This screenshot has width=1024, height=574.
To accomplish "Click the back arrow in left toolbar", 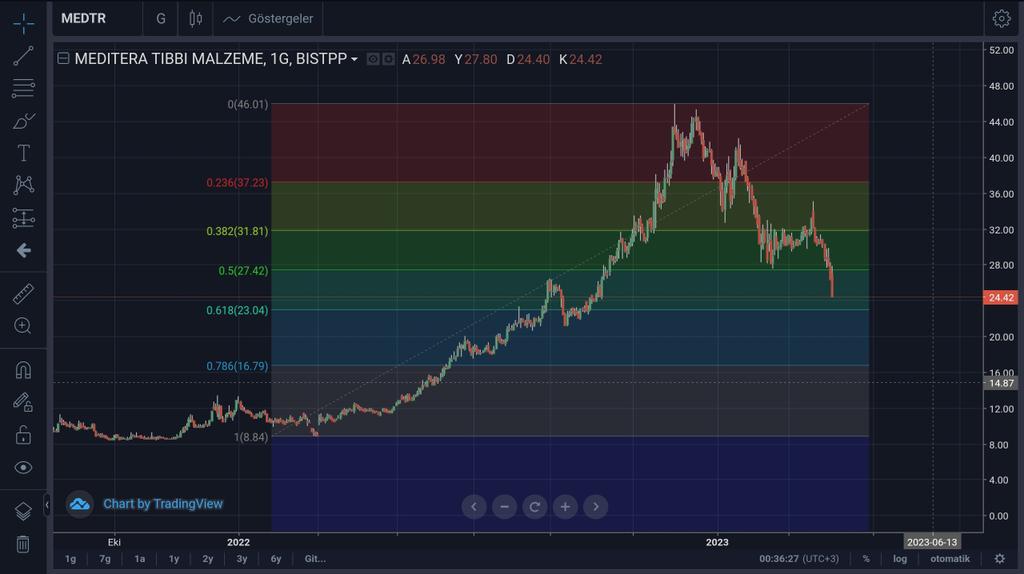I will [x=24, y=250].
